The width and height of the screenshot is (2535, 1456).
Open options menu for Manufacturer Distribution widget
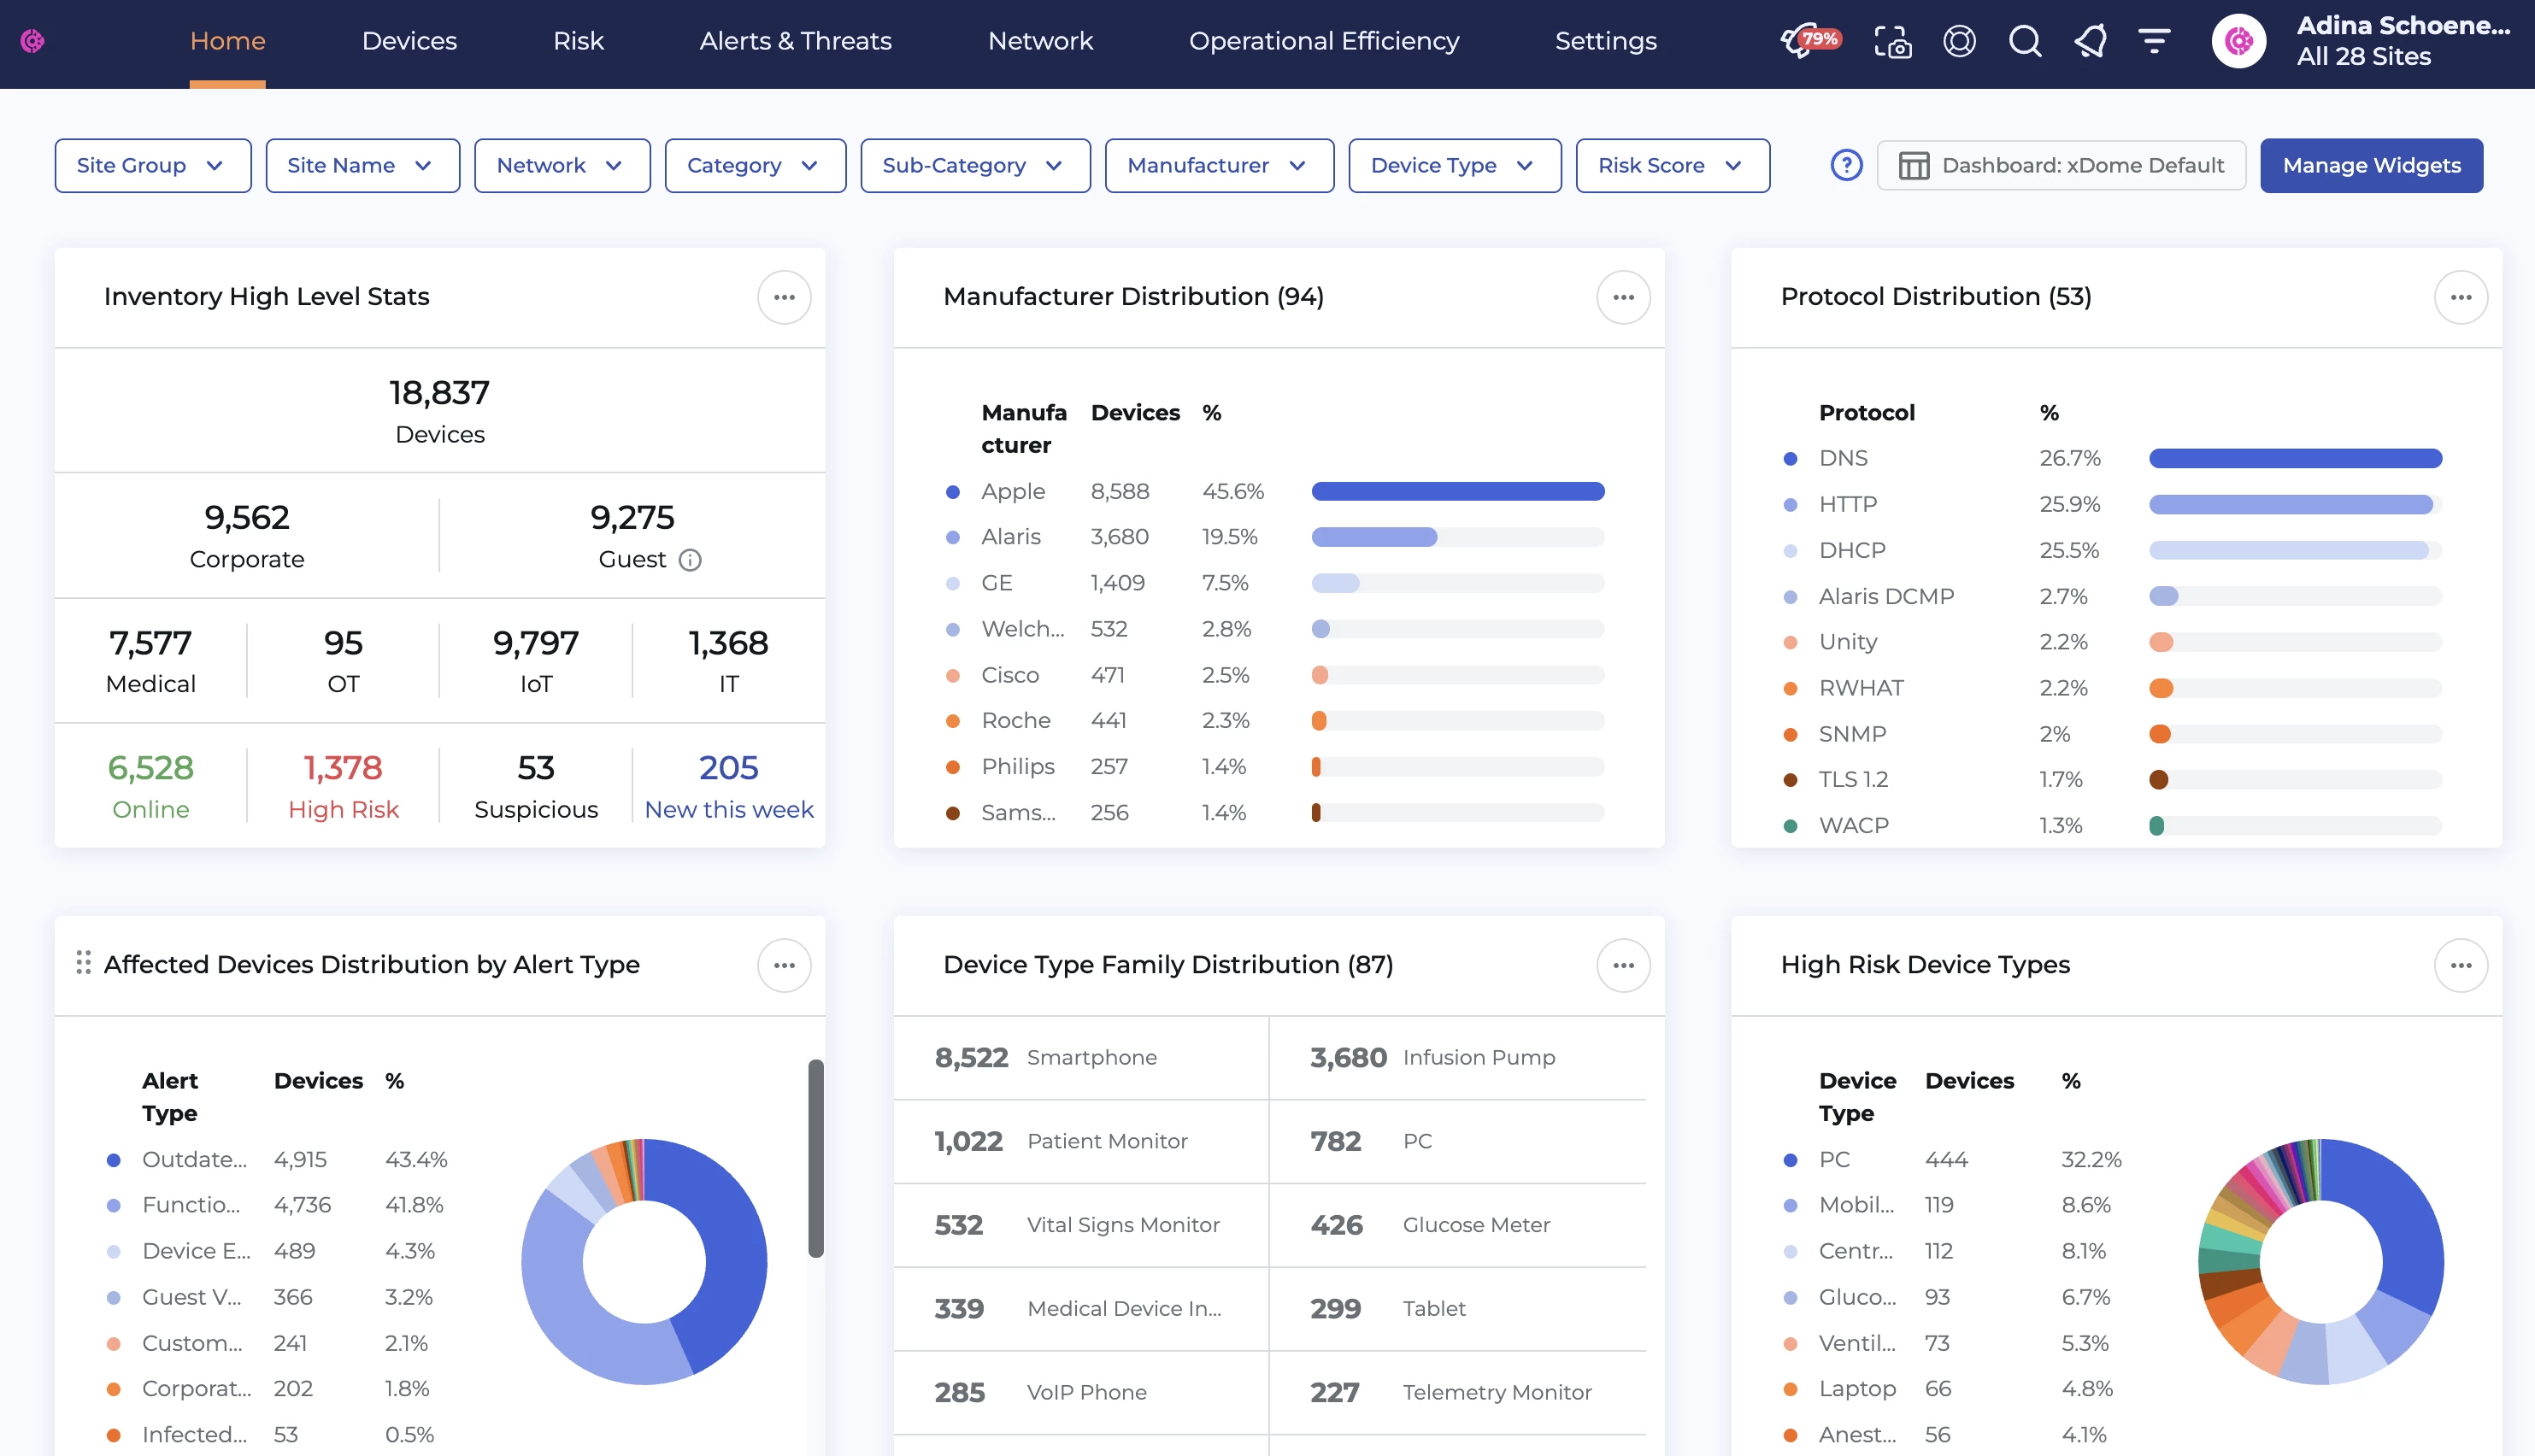point(1623,297)
